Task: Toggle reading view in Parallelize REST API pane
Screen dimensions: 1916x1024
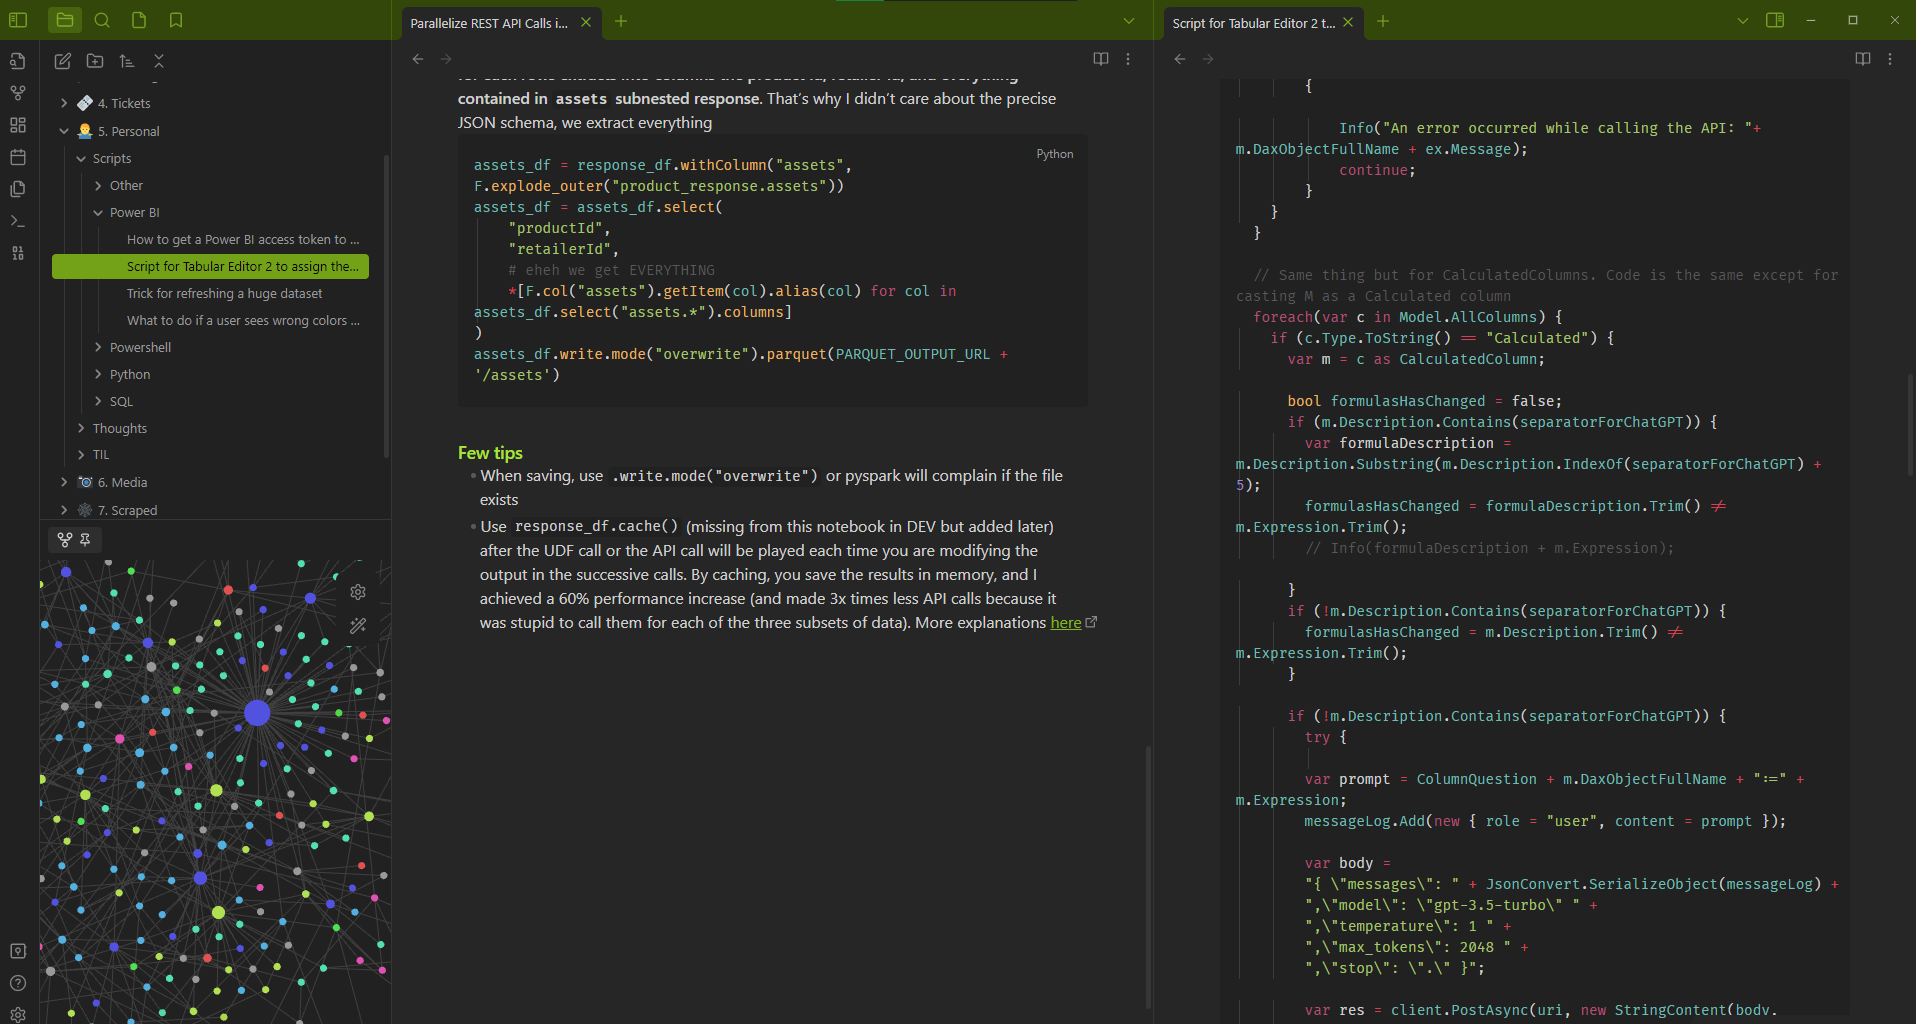Action: click(1101, 59)
